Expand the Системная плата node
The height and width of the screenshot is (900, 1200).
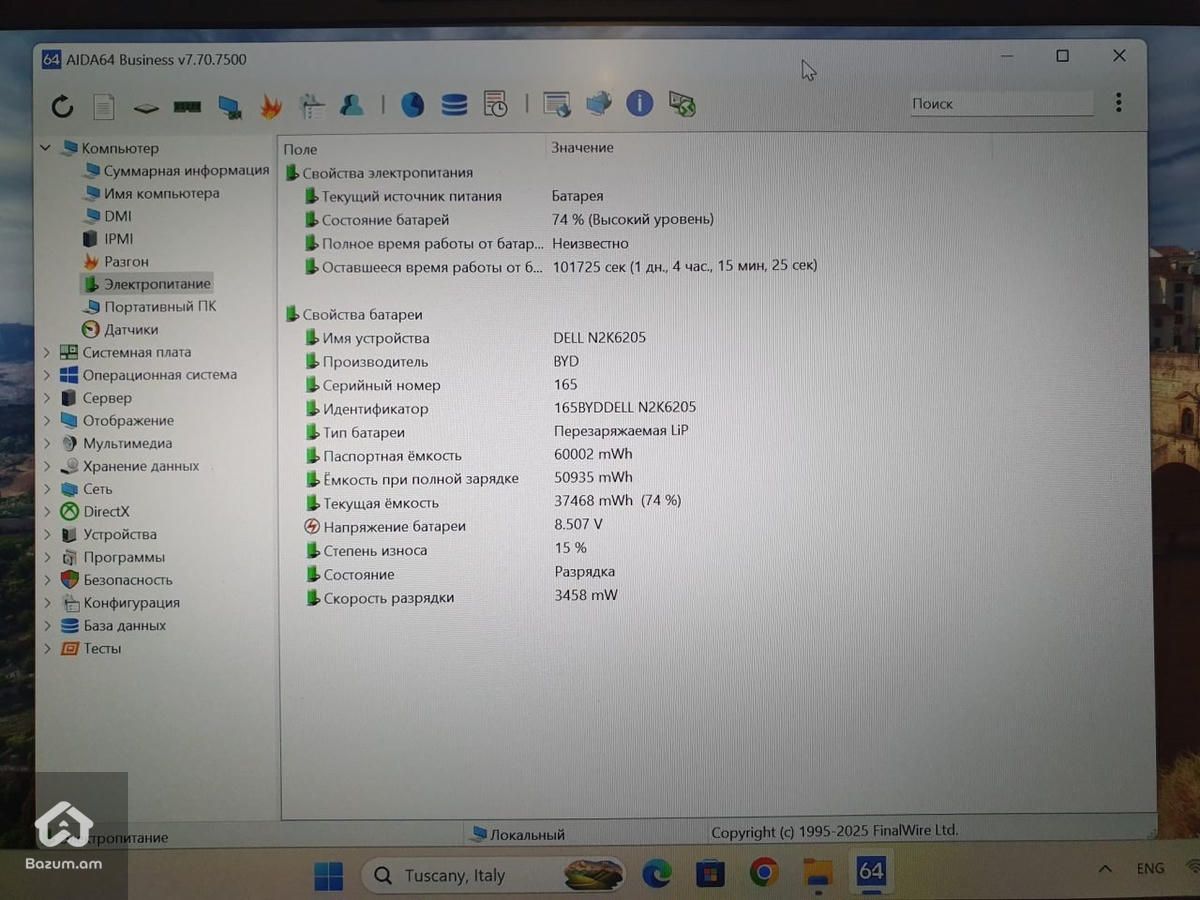tap(46, 352)
